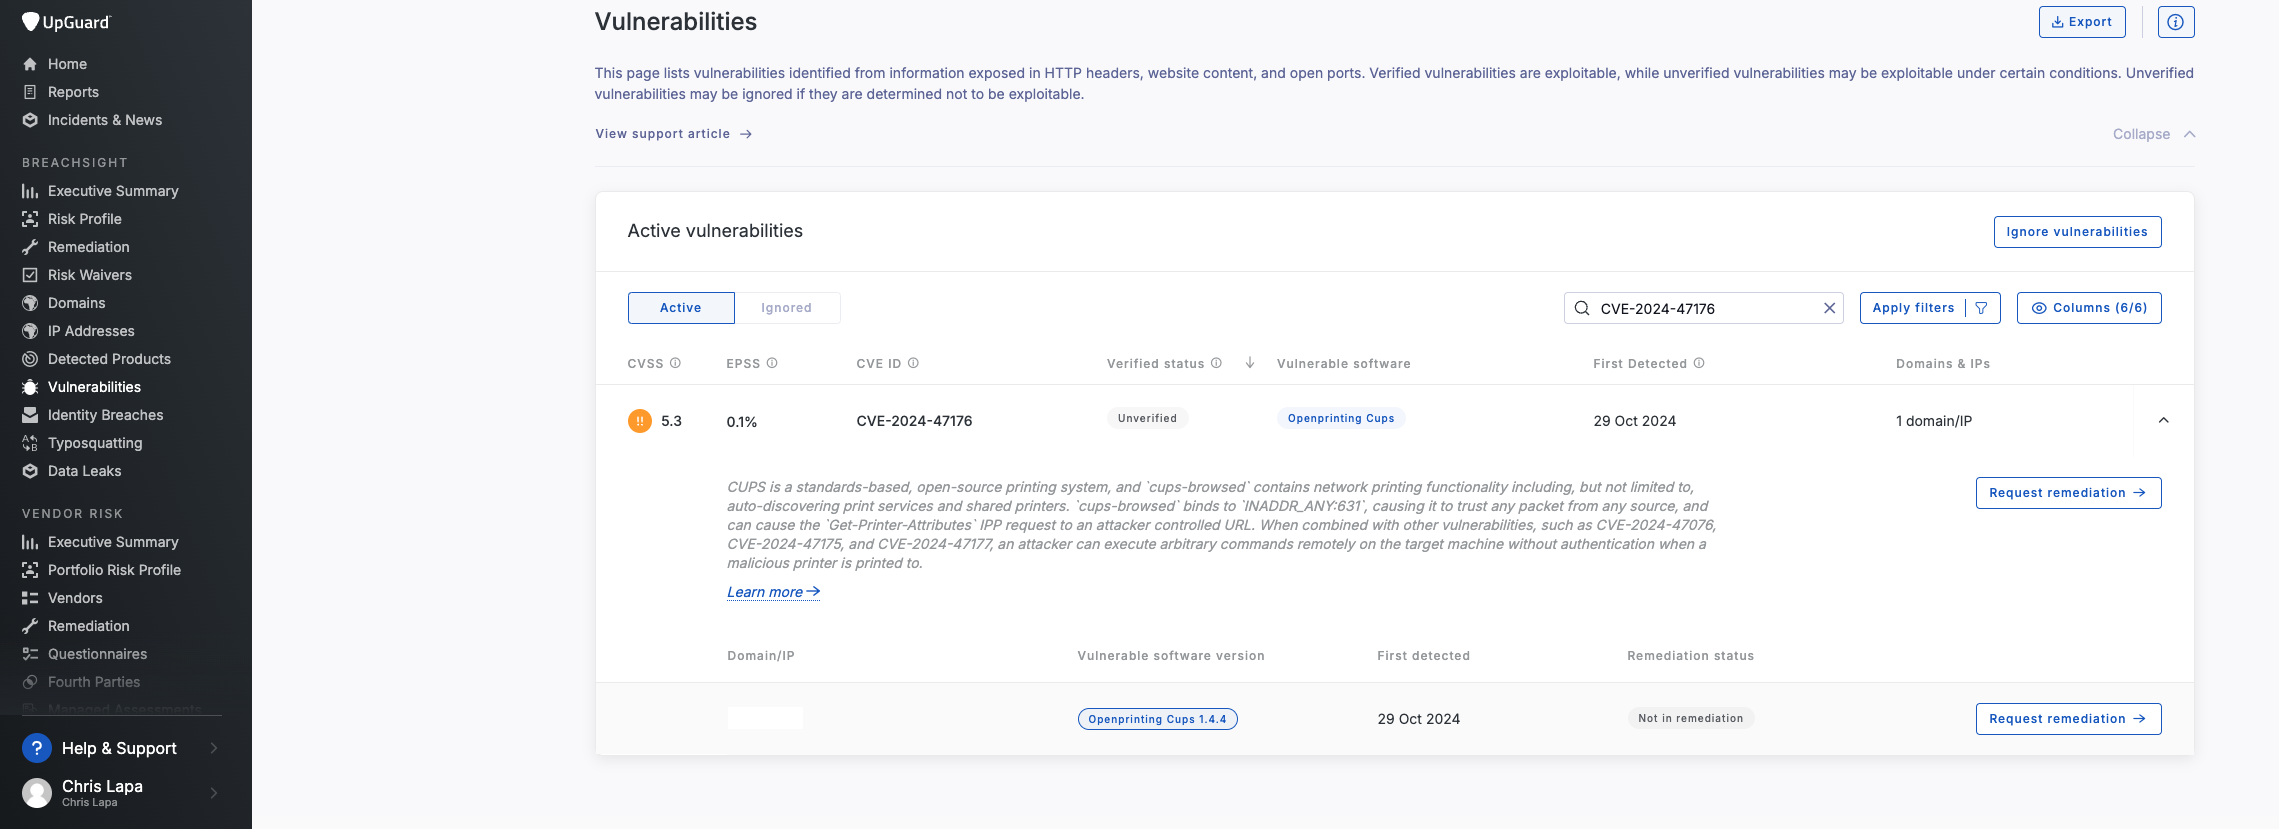The height and width of the screenshot is (829, 2279).
Task: Click Chris Lapa avatar
Action: point(37,793)
